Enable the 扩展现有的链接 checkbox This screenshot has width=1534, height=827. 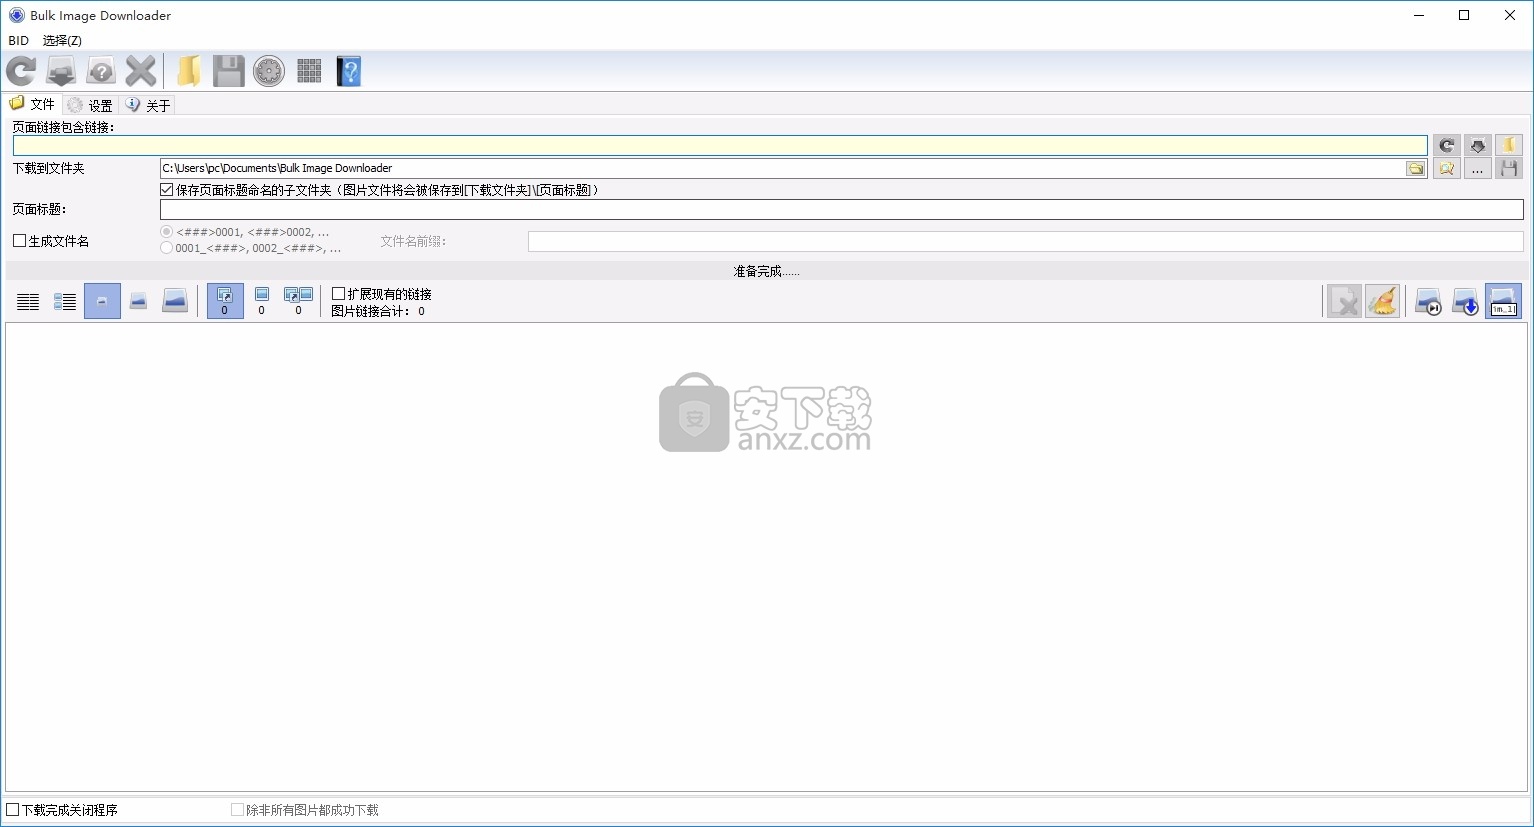(338, 294)
